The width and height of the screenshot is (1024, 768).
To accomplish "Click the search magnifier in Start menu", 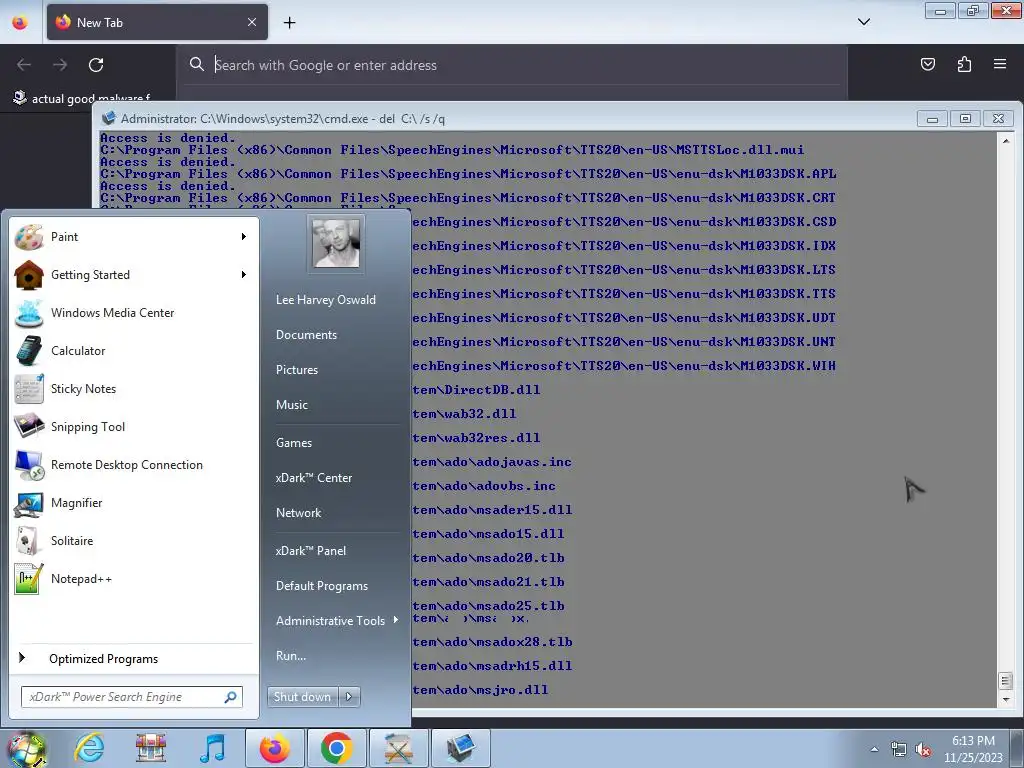I will click(231, 697).
